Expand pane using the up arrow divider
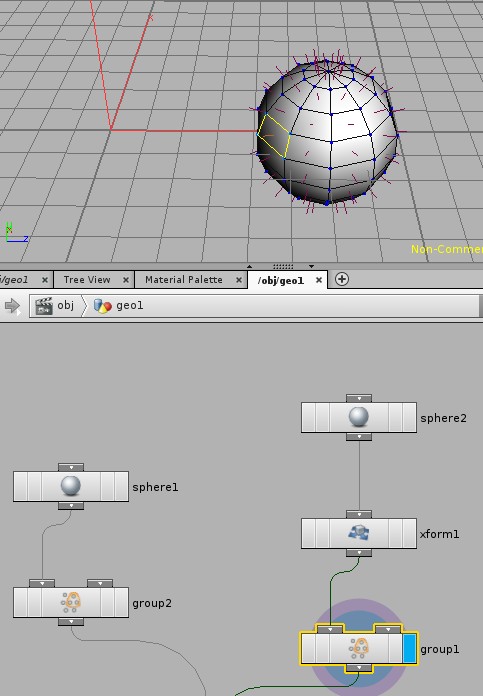483x696 pixels. pyautogui.click(x=249, y=266)
